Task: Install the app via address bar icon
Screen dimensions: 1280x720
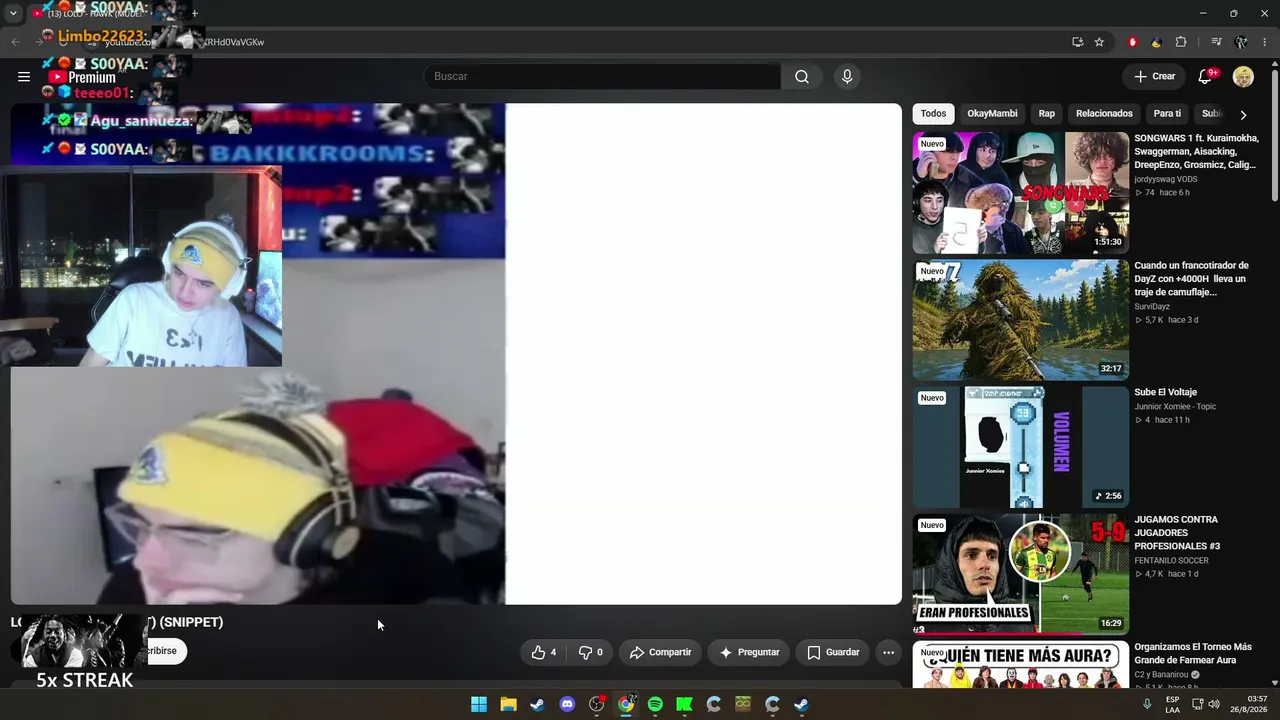Action: (1077, 42)
